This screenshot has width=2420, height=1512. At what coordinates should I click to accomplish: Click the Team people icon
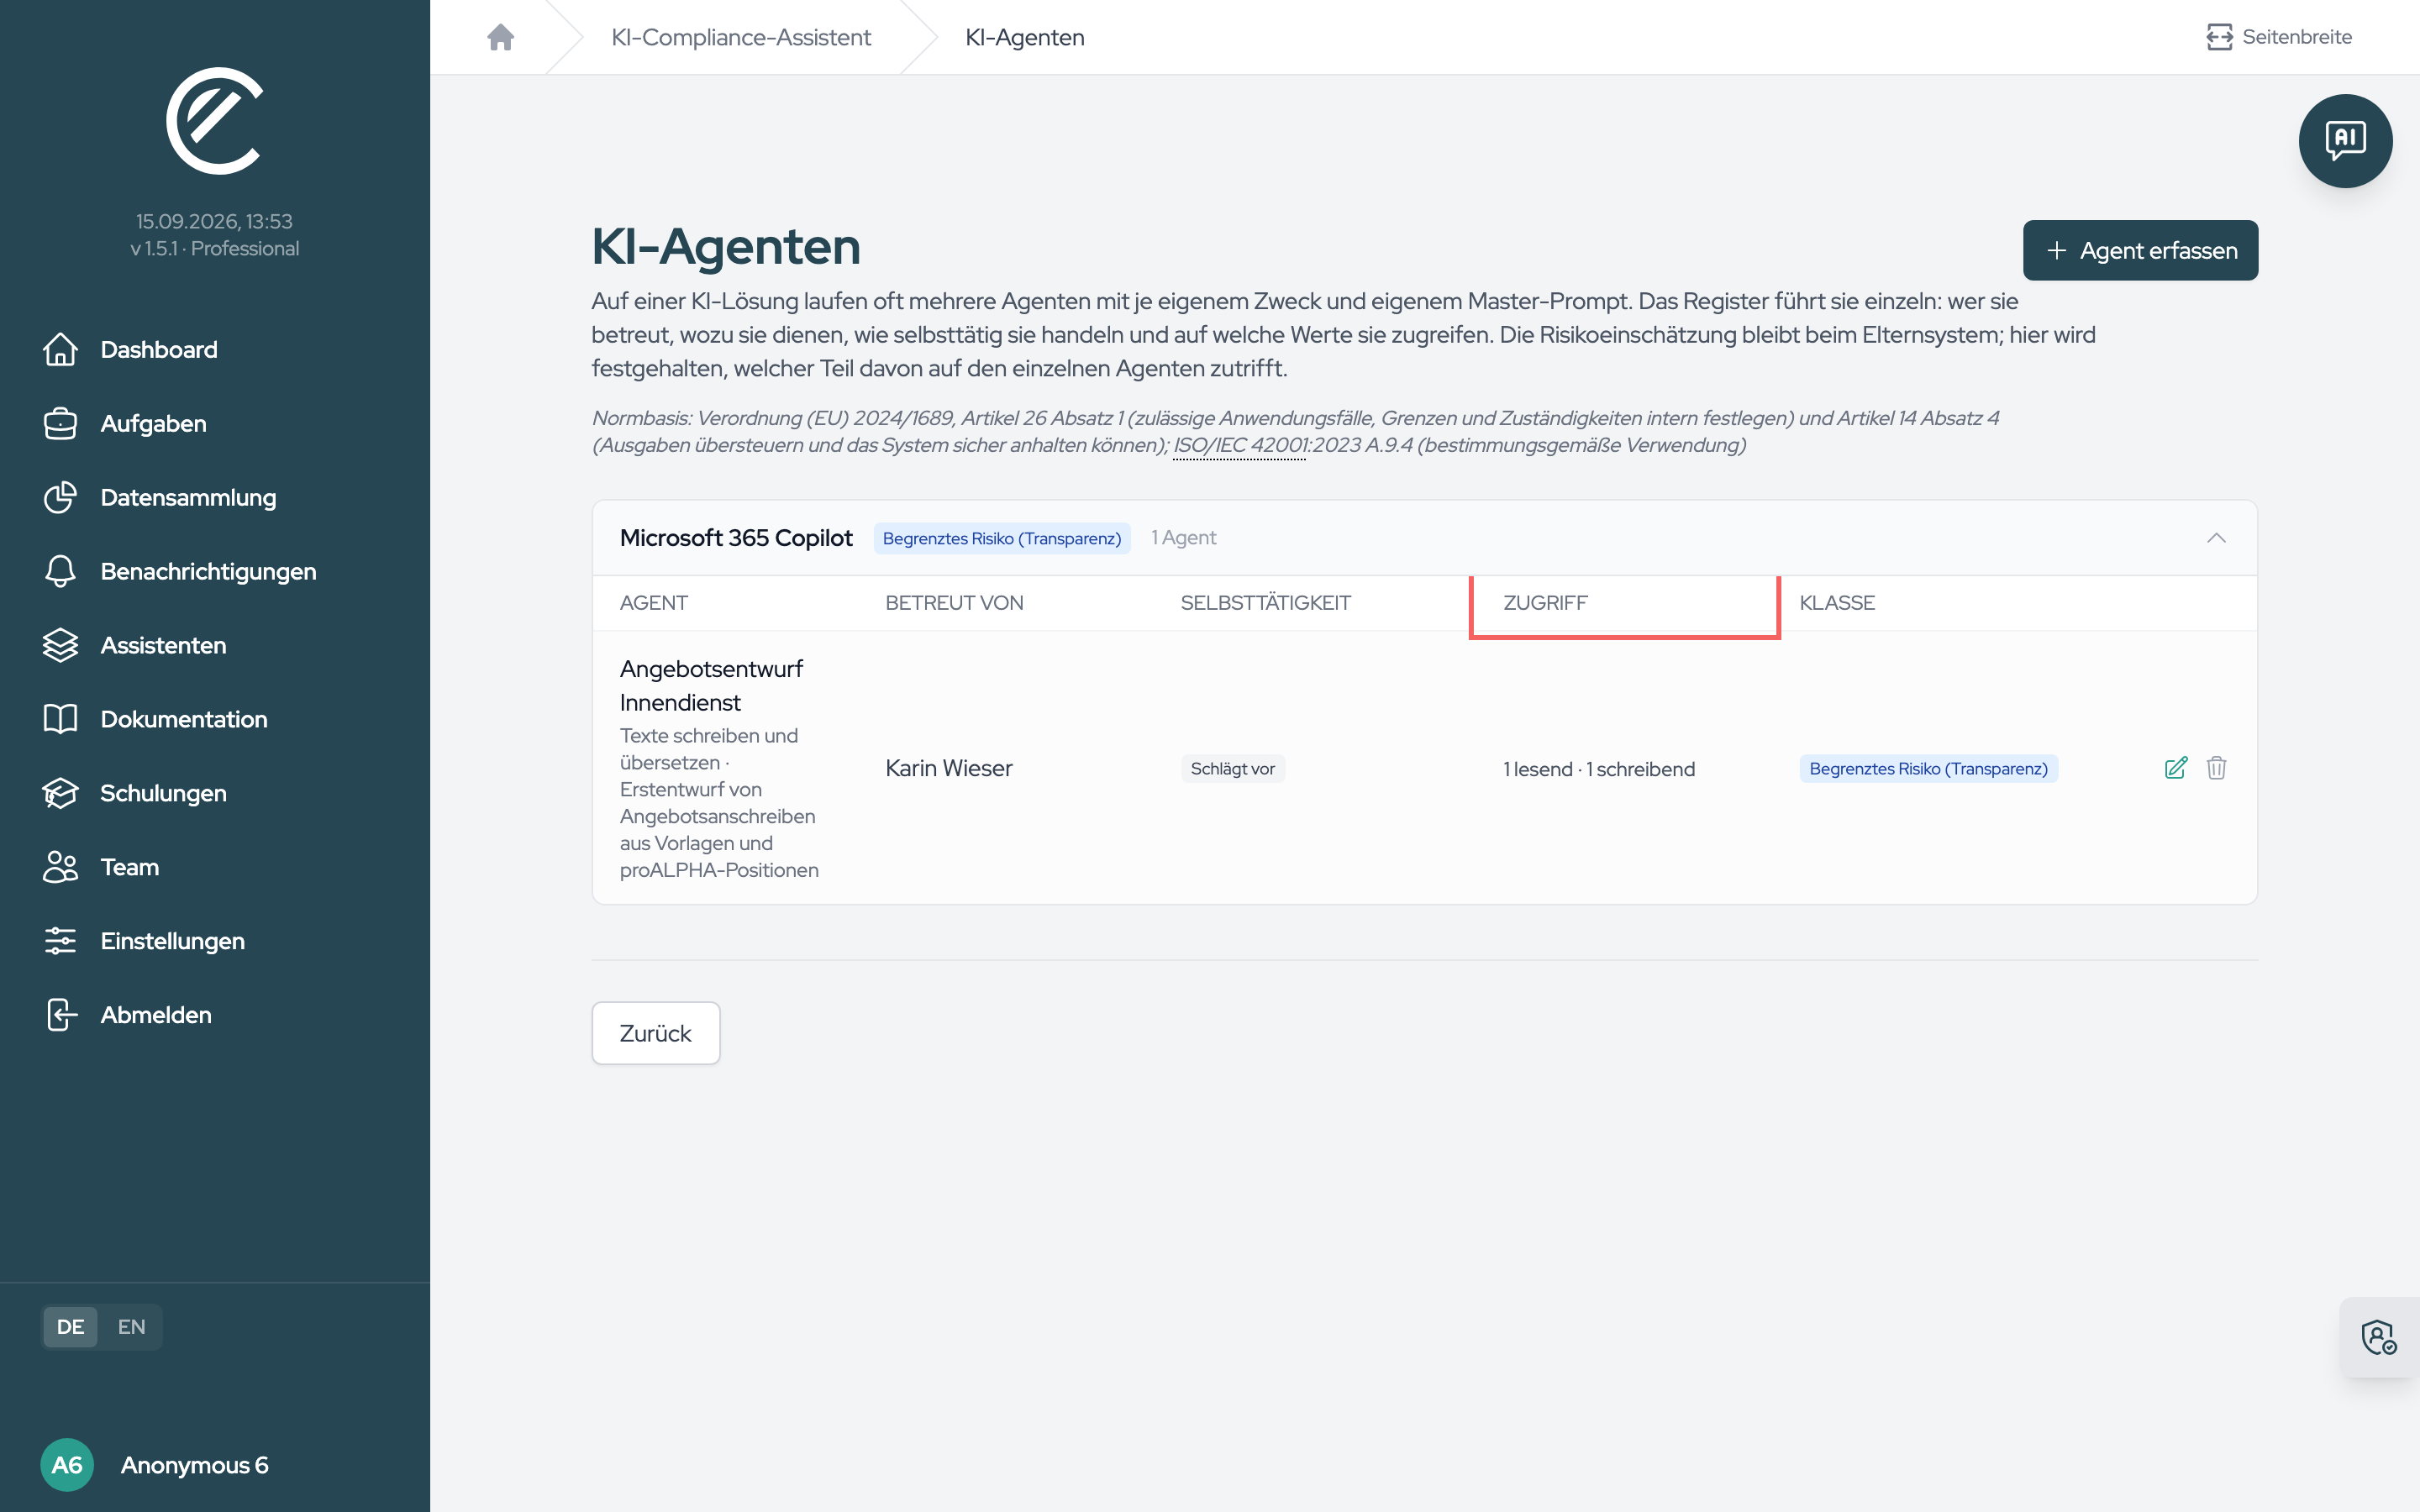pos(60,868)
